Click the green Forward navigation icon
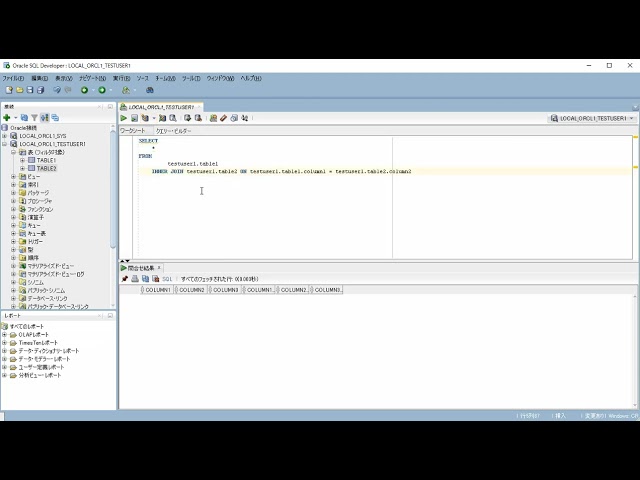This screenshot has width=640, height=480. click(102, 90)
